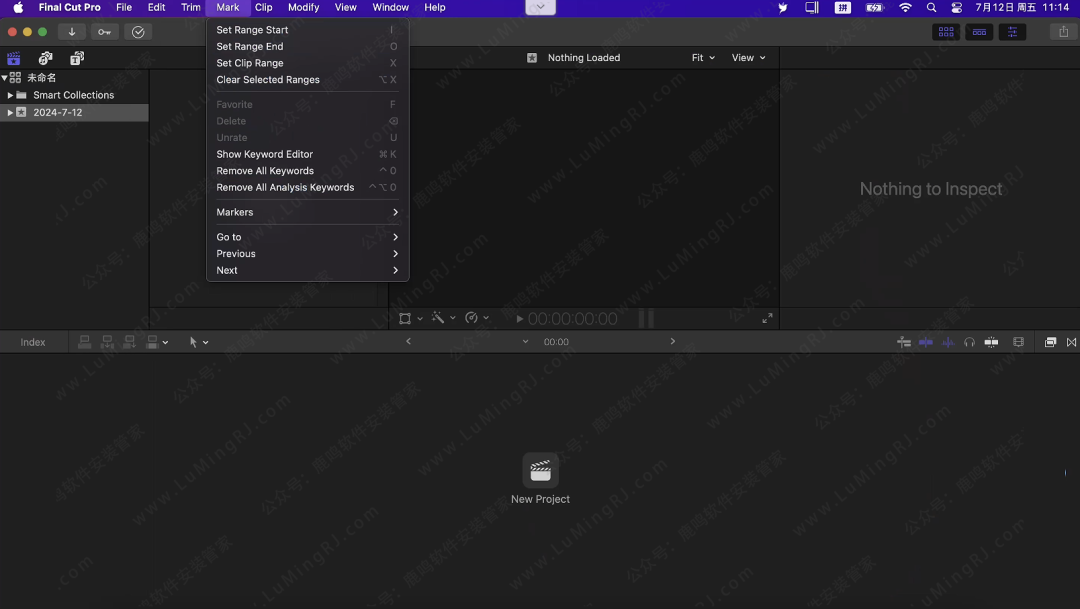This screenshot has height=609, width=1080.
Task: Click the timeline Index button
Action: click(x=33, y=342)
